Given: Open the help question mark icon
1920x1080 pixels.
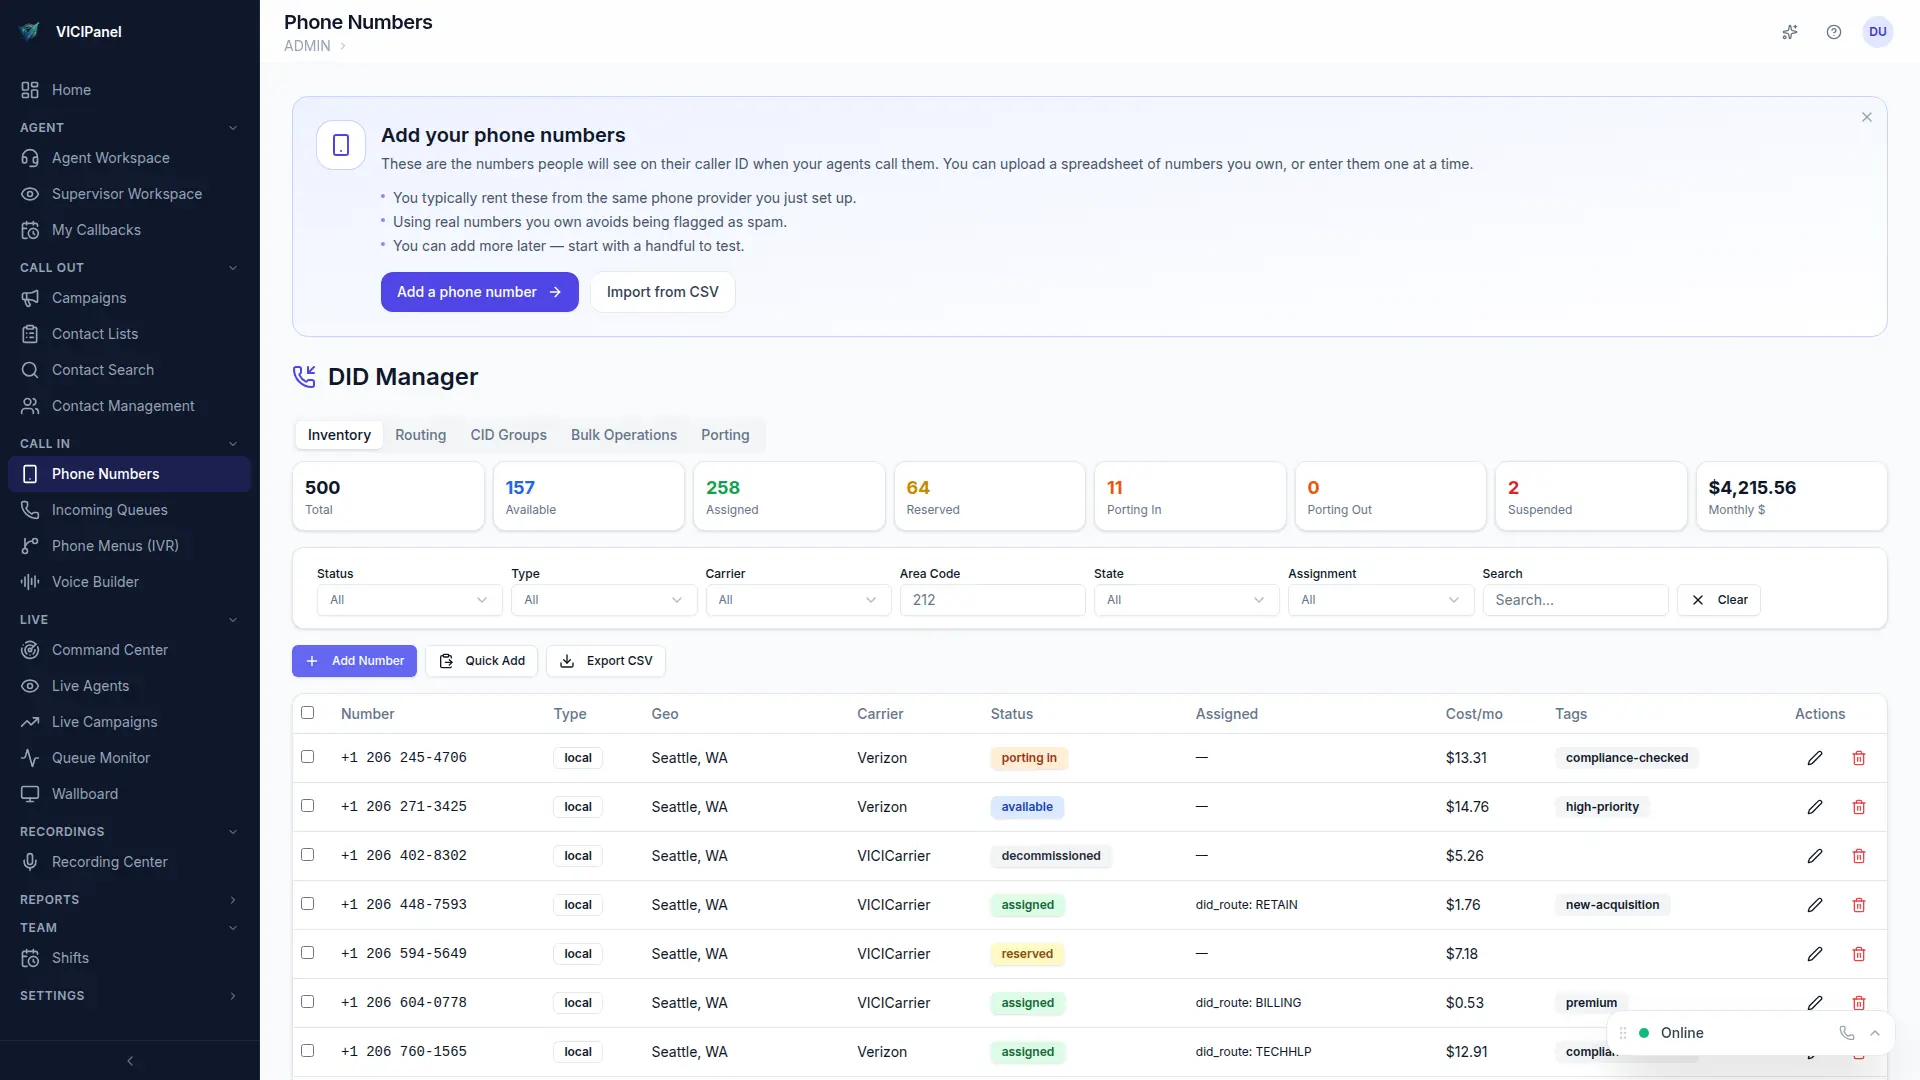Looking at the screenshot, I should pos(1834,32).
